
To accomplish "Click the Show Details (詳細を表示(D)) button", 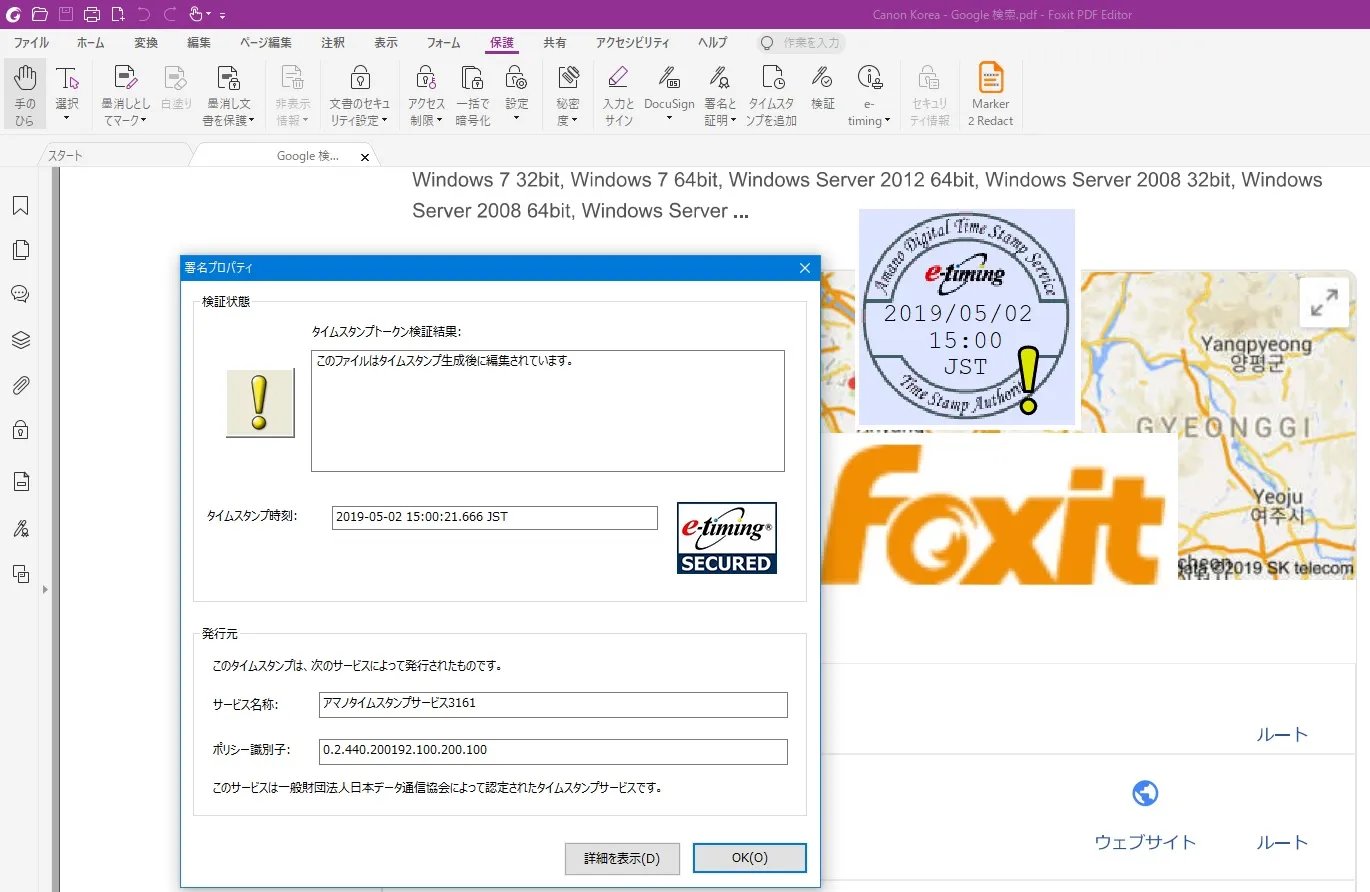I will (622, 858).
